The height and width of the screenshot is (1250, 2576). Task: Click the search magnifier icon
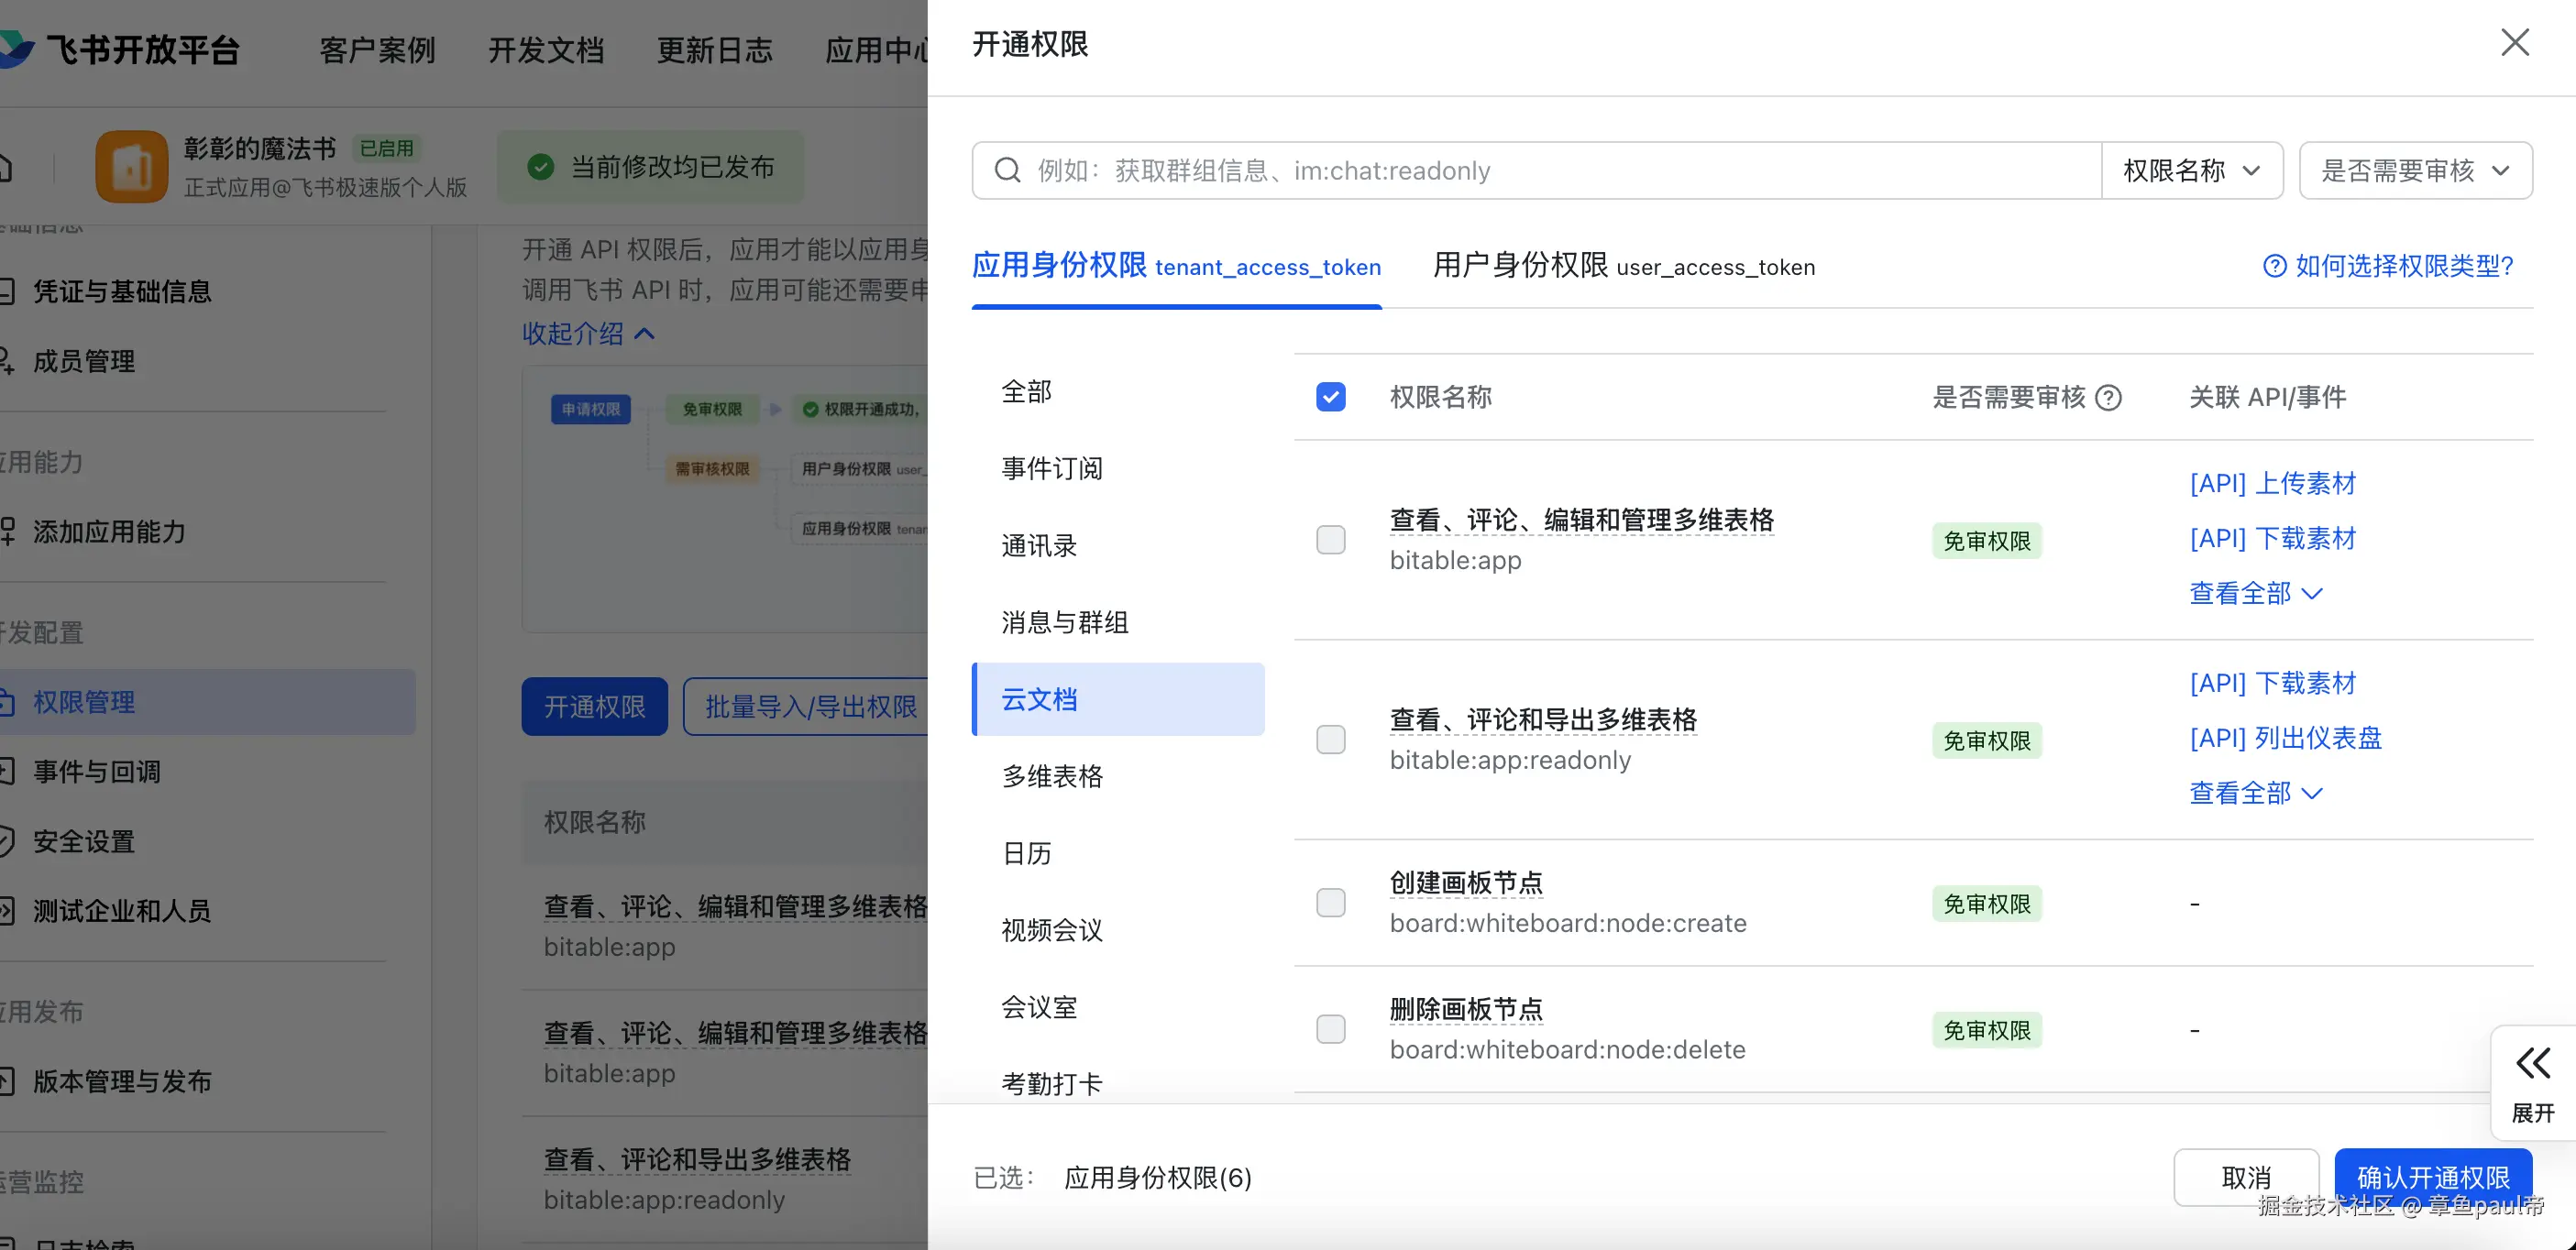pyautogui.click(x=1007, y=171)
